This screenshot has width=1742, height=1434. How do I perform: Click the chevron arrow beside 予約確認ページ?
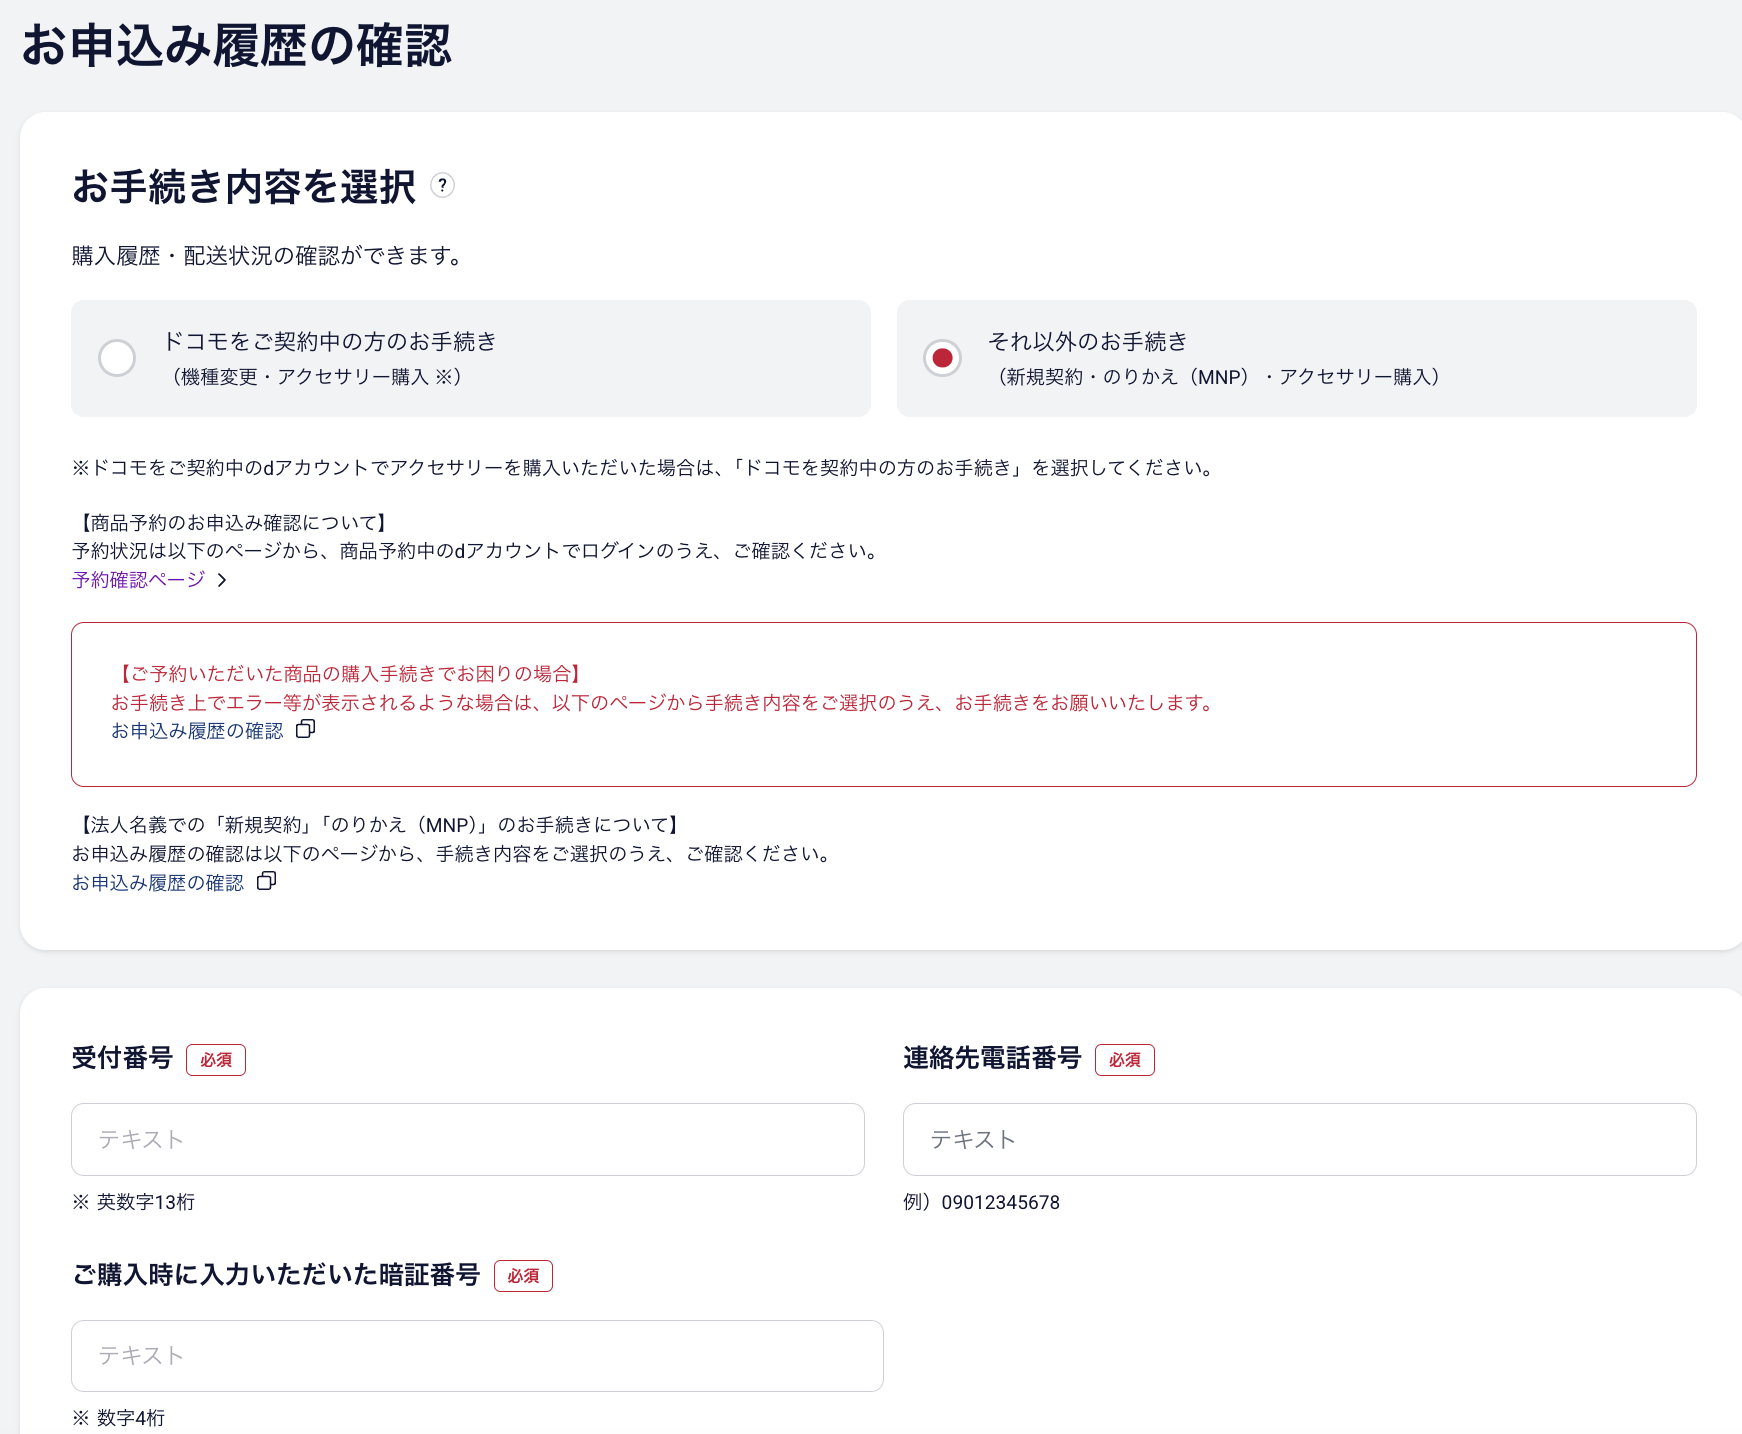(222, 580)
